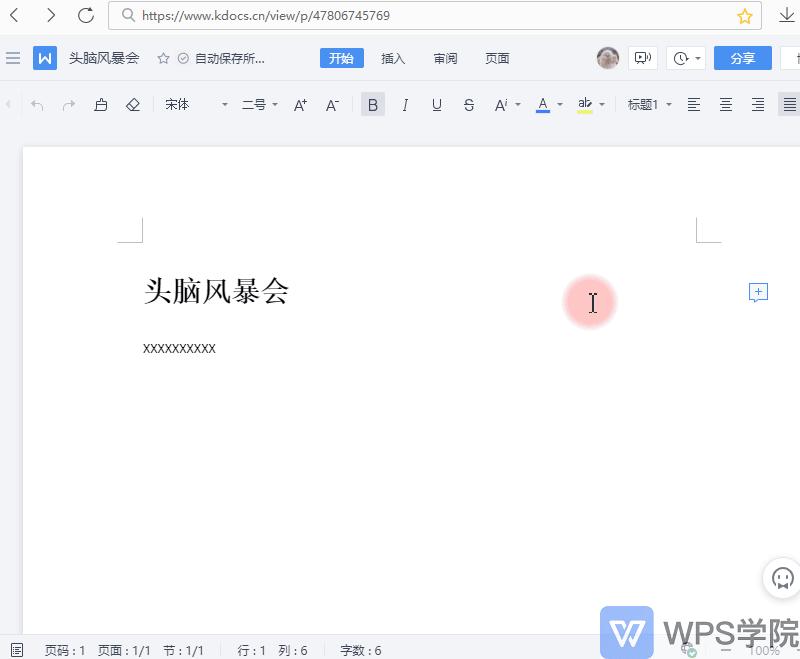Image resolution: width=800 pixels, height=659 pixels.
Task: Open the 宋体 font family dropdown
Action: [x=190, y=104]
